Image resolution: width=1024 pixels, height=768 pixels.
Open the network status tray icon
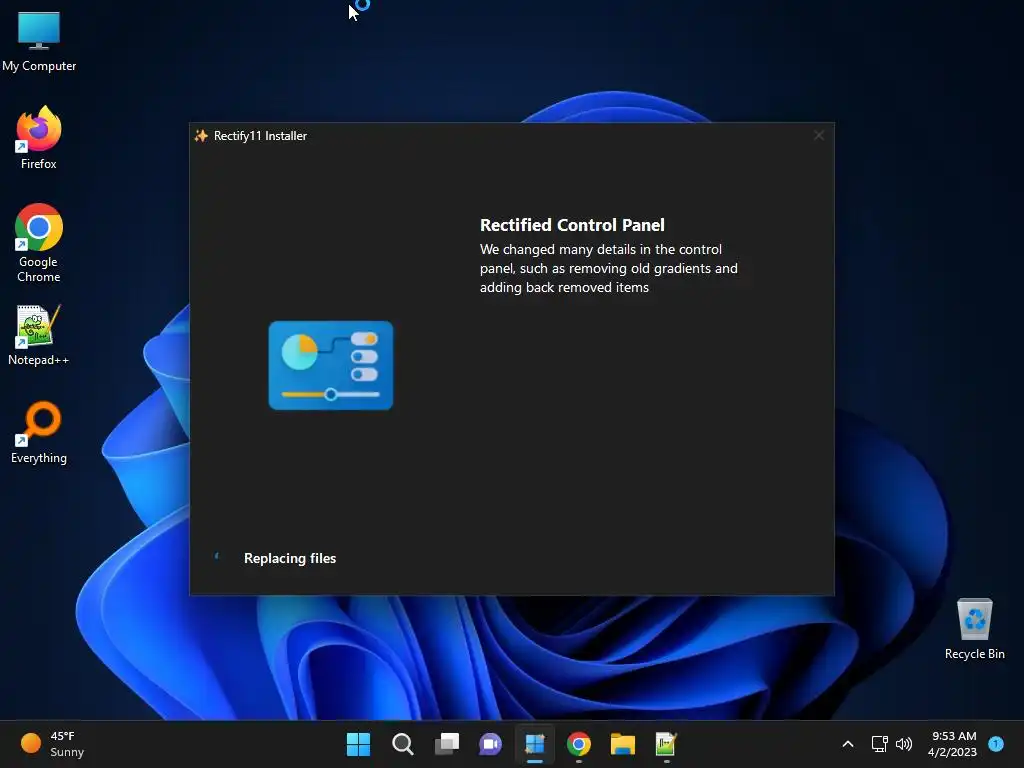point(880,744)
